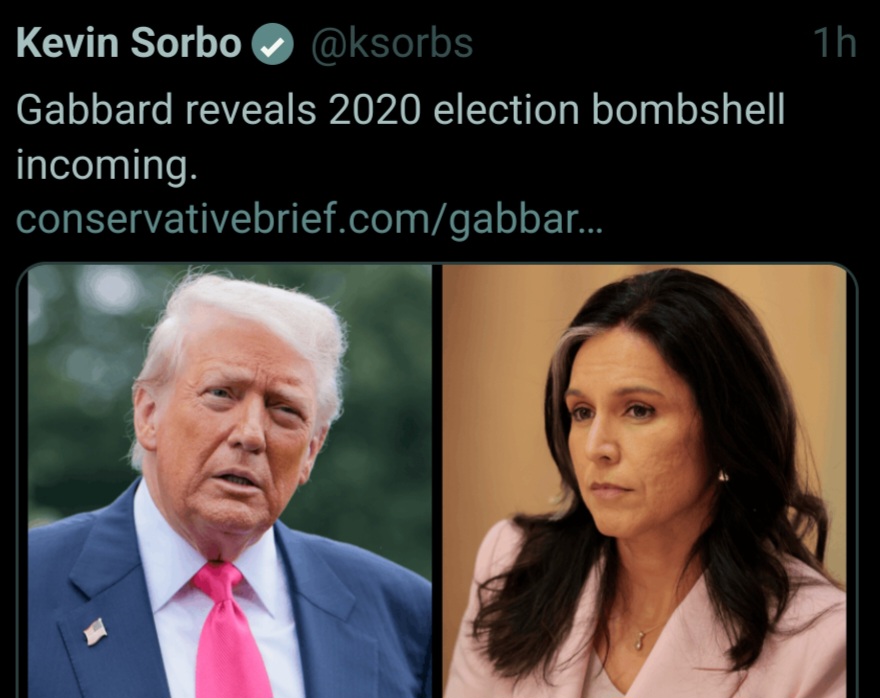Click the black divider between the two photos
Viewport: 880px width, 698px height.
pyautogui.click(x=437, y=481)
